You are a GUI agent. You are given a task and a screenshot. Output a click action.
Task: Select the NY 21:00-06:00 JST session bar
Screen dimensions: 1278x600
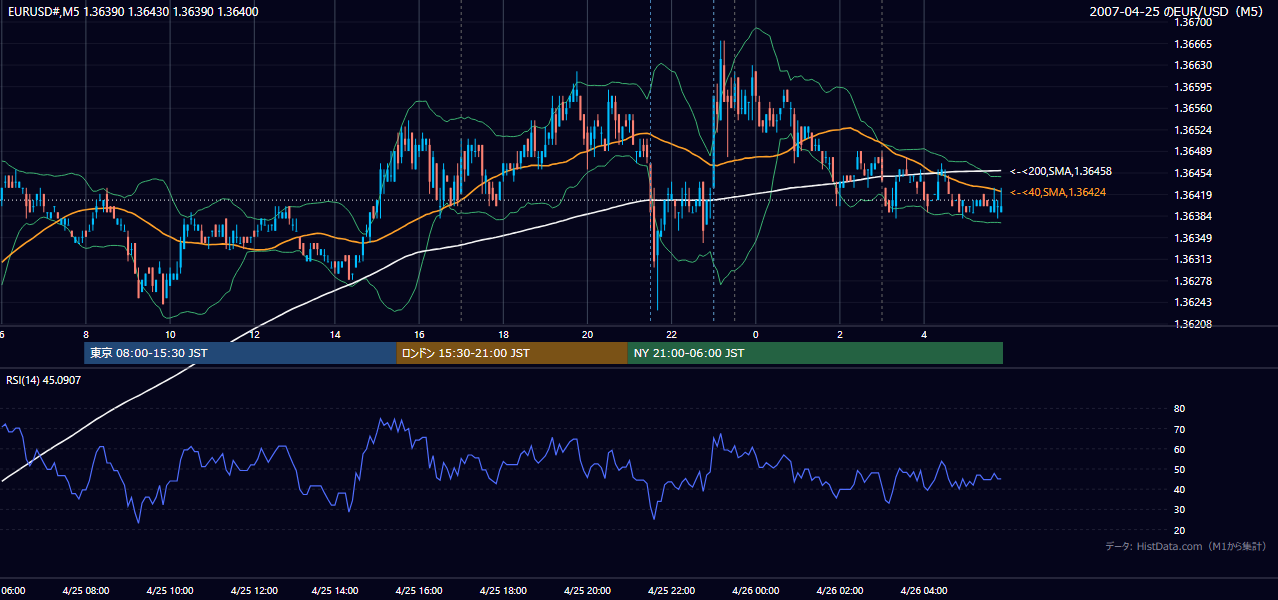click(x=815, y=353)
